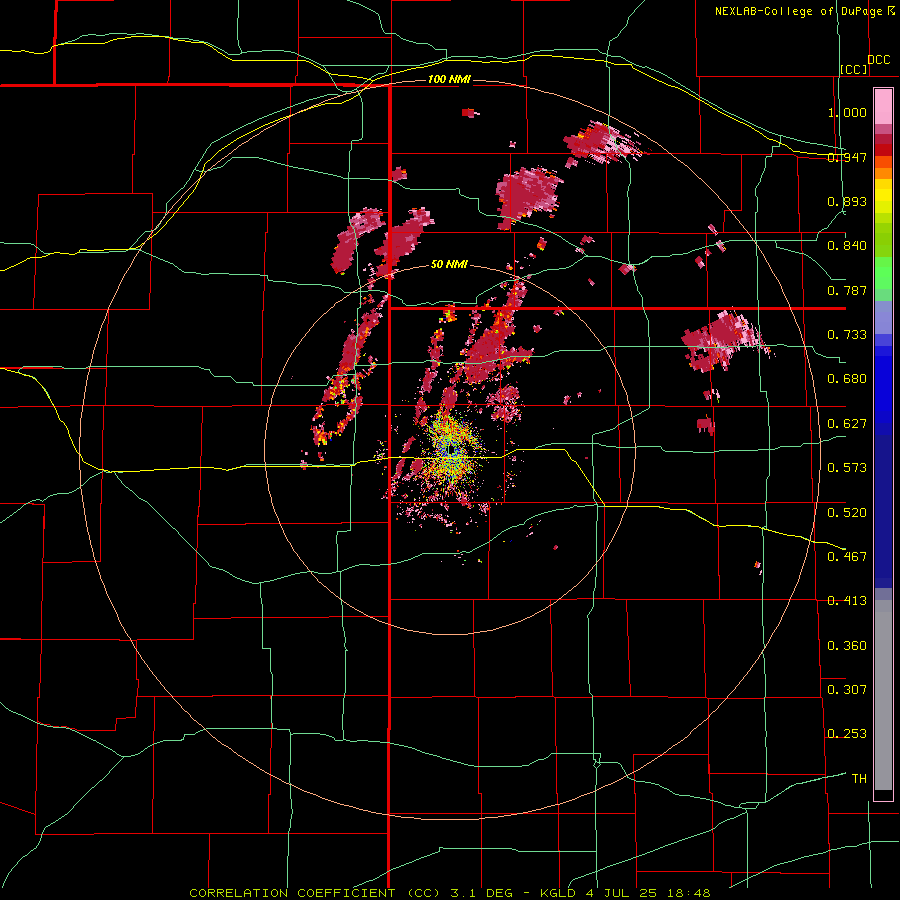The width and height of the screenshot is (900, 900).
Task: Click the DCC label above the color scale
Action: (x=878, y=60)
